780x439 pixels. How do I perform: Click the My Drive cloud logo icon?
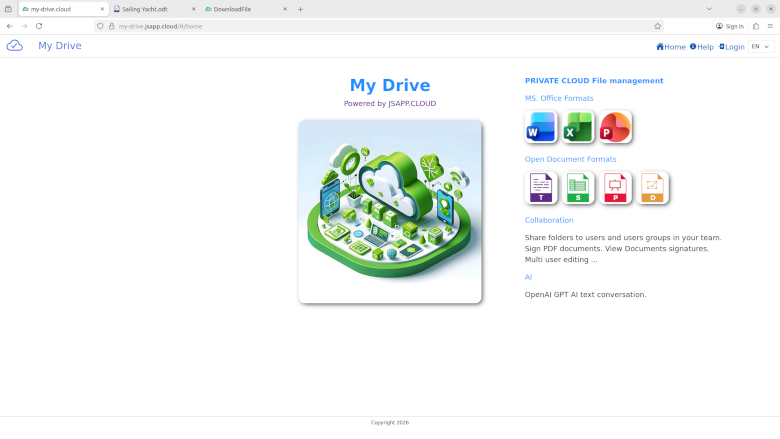click(15, 46)
